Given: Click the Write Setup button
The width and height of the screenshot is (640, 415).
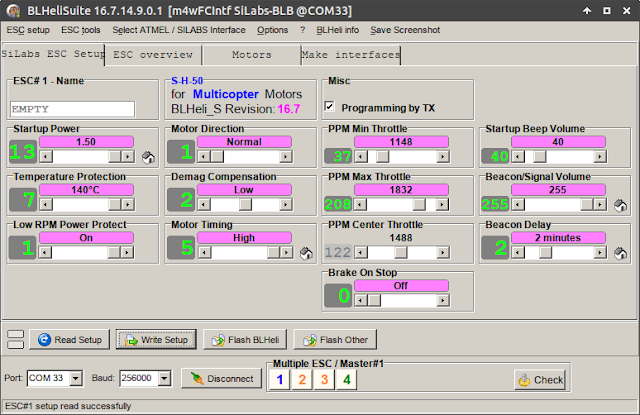Looking at the screenshot, I should pyautogui.click(x=156, y=340).
